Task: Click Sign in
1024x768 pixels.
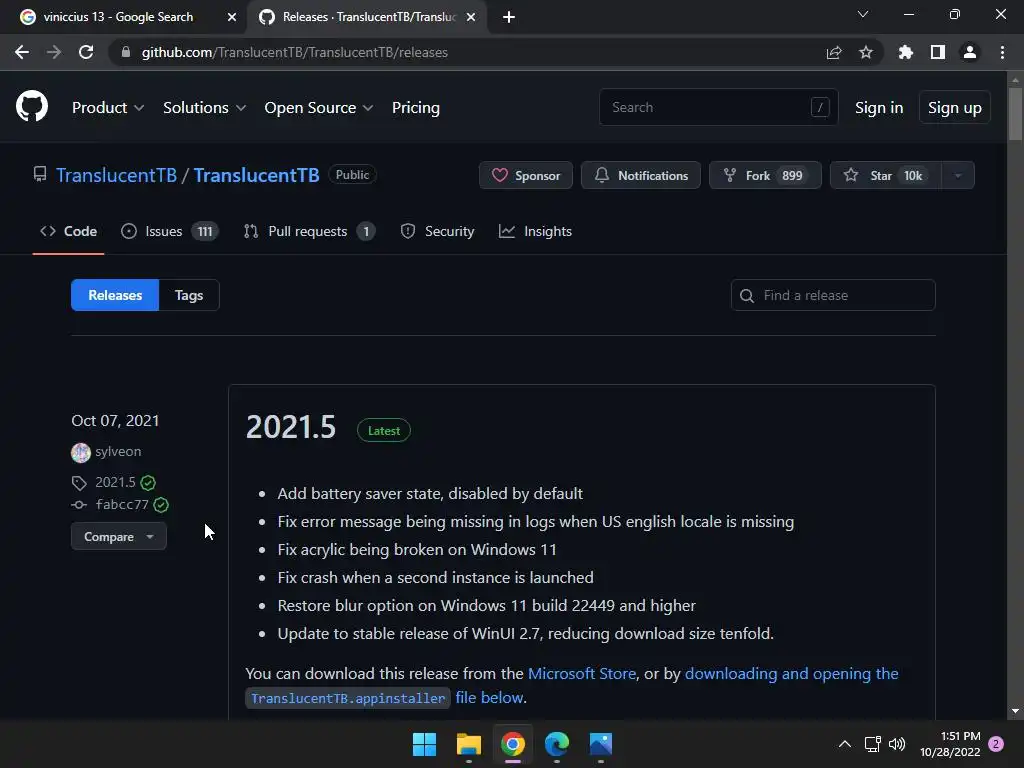Action: tap(879, 108)
